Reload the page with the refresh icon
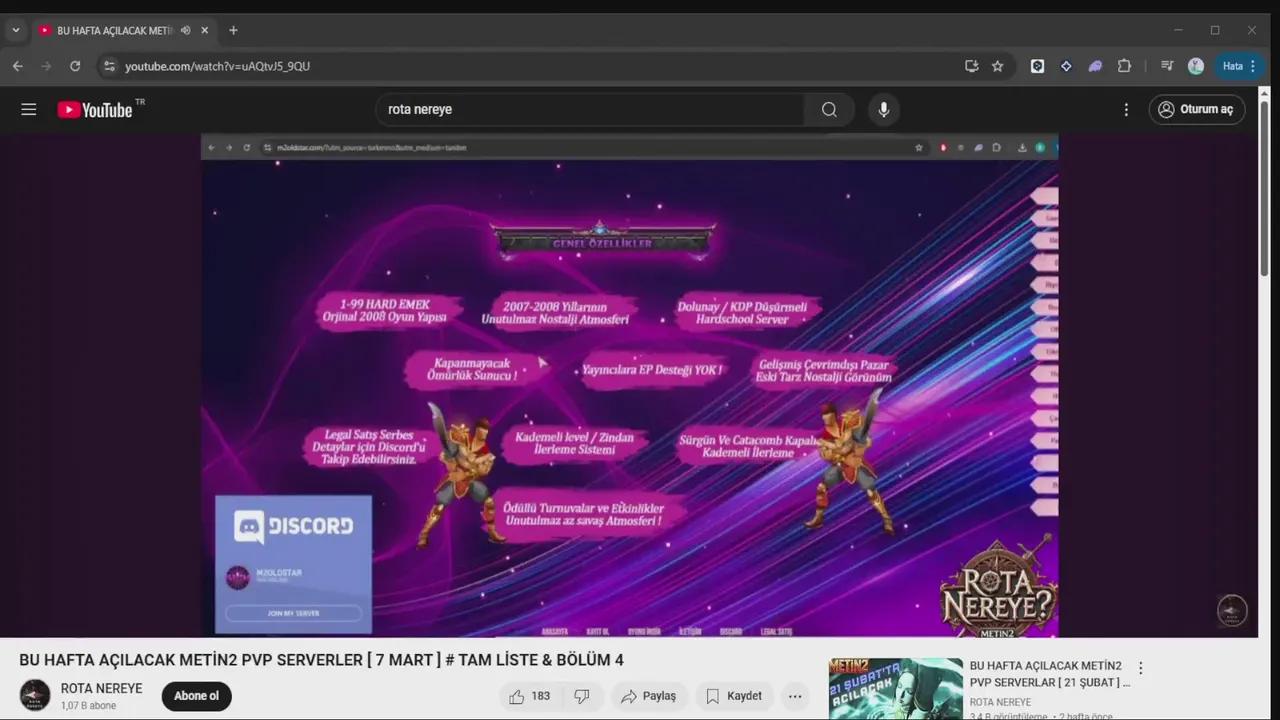 point(75,66)
